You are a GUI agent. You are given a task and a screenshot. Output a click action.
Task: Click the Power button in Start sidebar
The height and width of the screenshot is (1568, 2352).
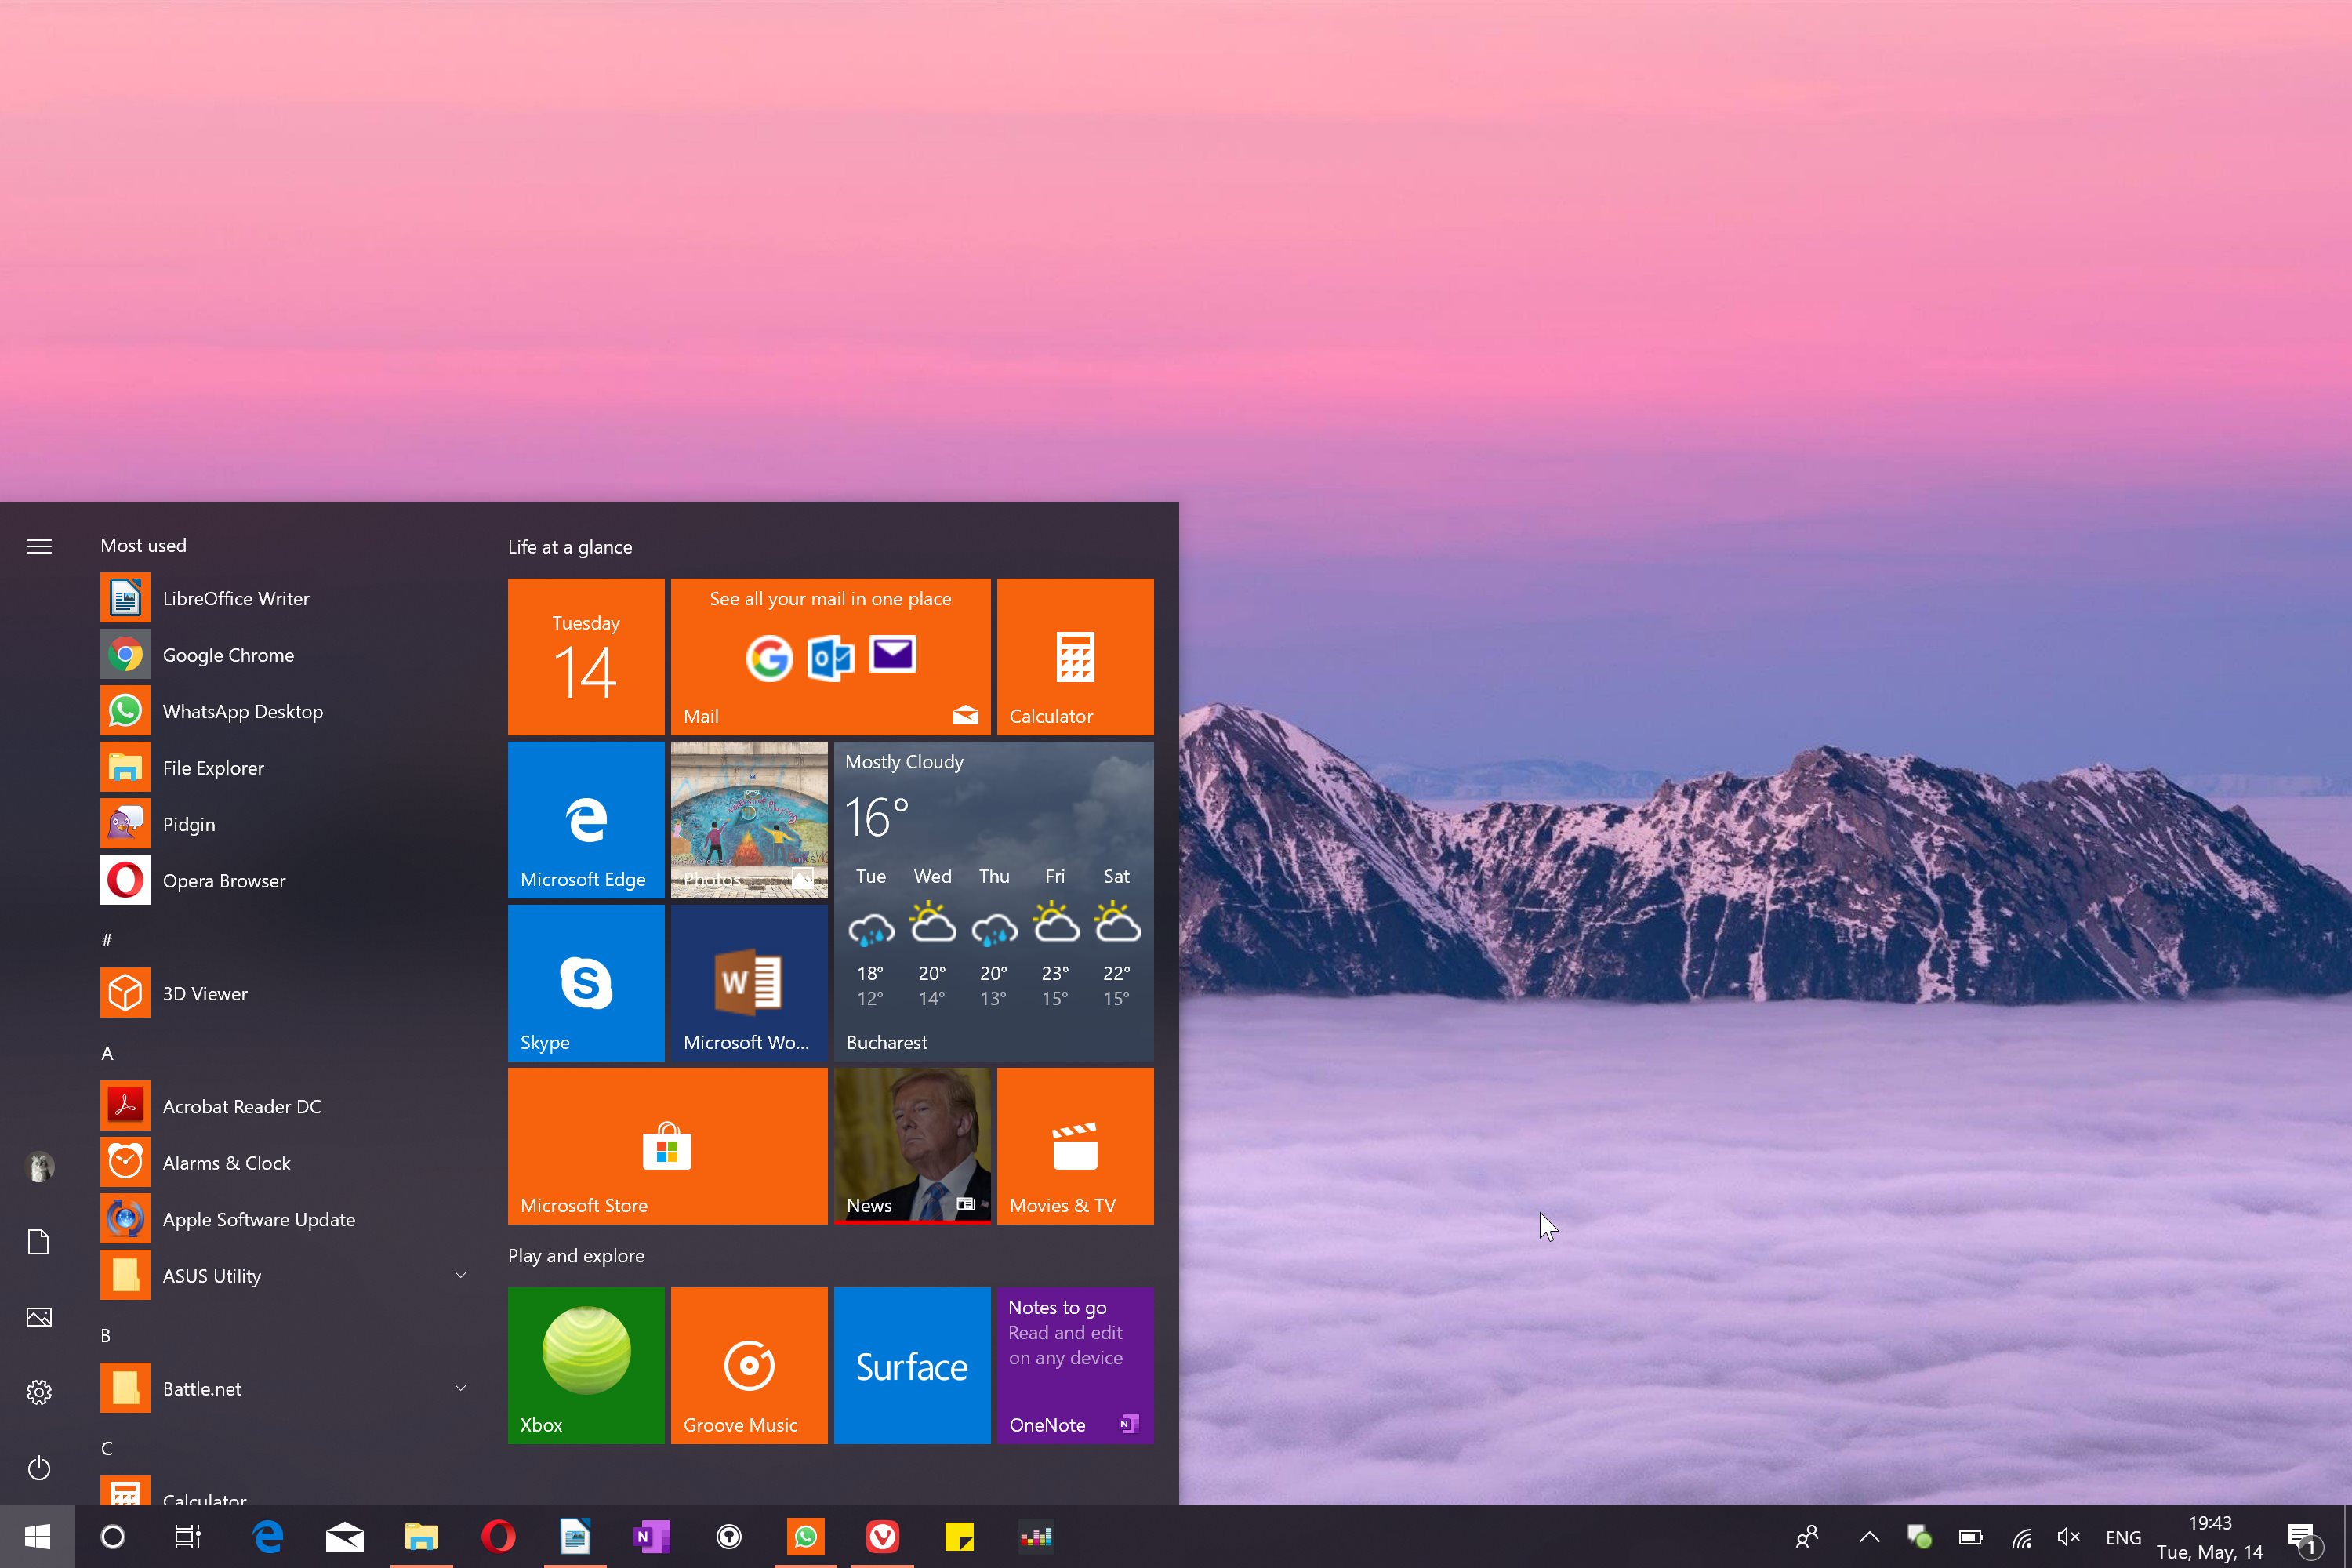[x=39, y=1467]
